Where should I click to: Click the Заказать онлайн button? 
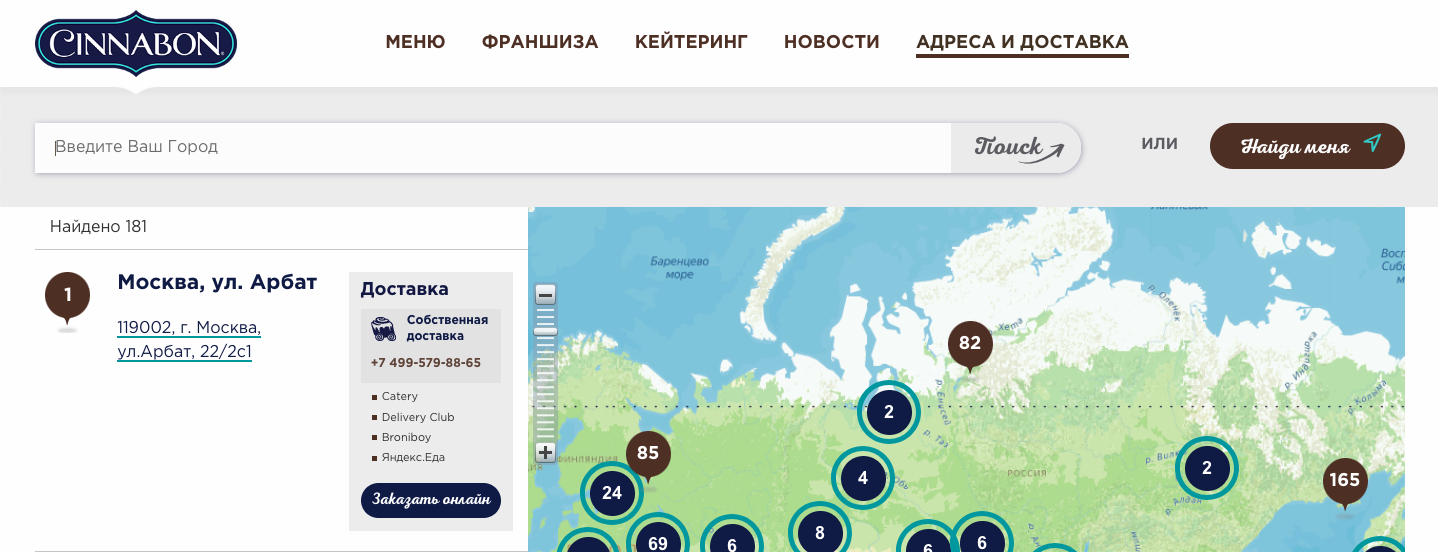tap(430, 500)
